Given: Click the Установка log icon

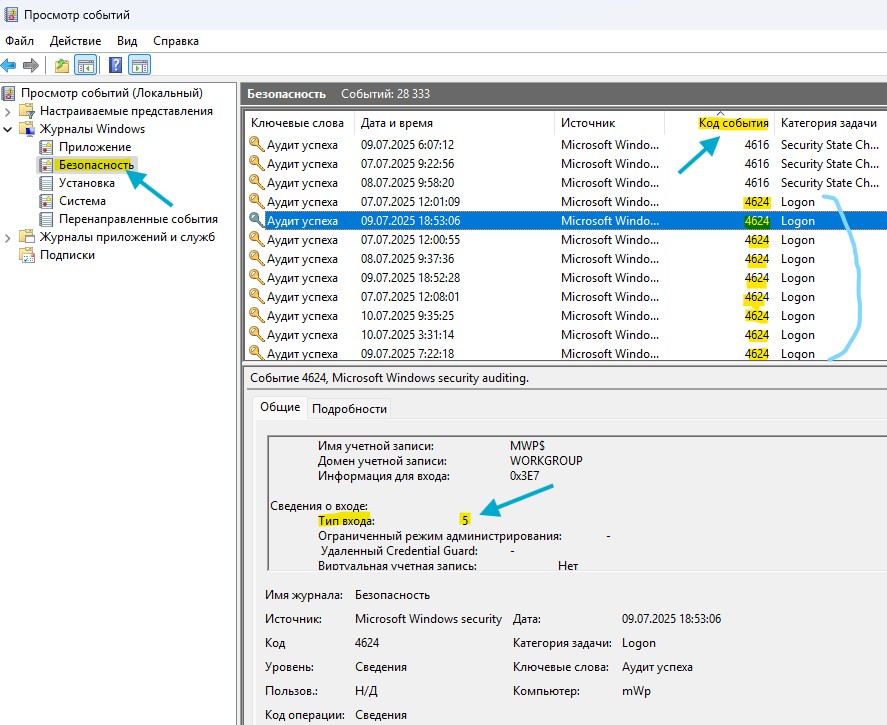Looking at the screenshot, I should click(46, 183).
